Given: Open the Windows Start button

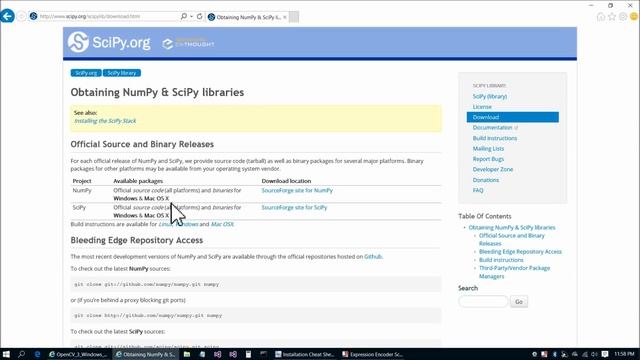Looking at the screenshot, I should click(6, 354).
